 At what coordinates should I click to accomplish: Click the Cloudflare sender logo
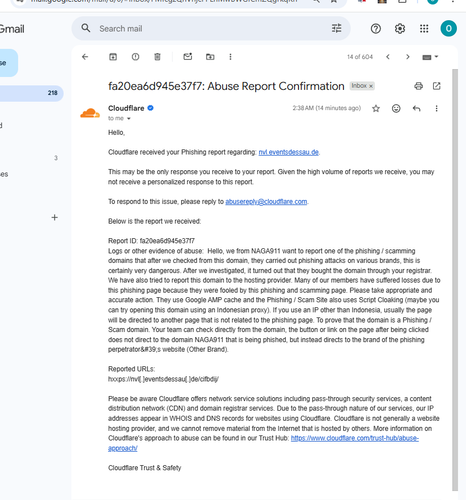90,113
